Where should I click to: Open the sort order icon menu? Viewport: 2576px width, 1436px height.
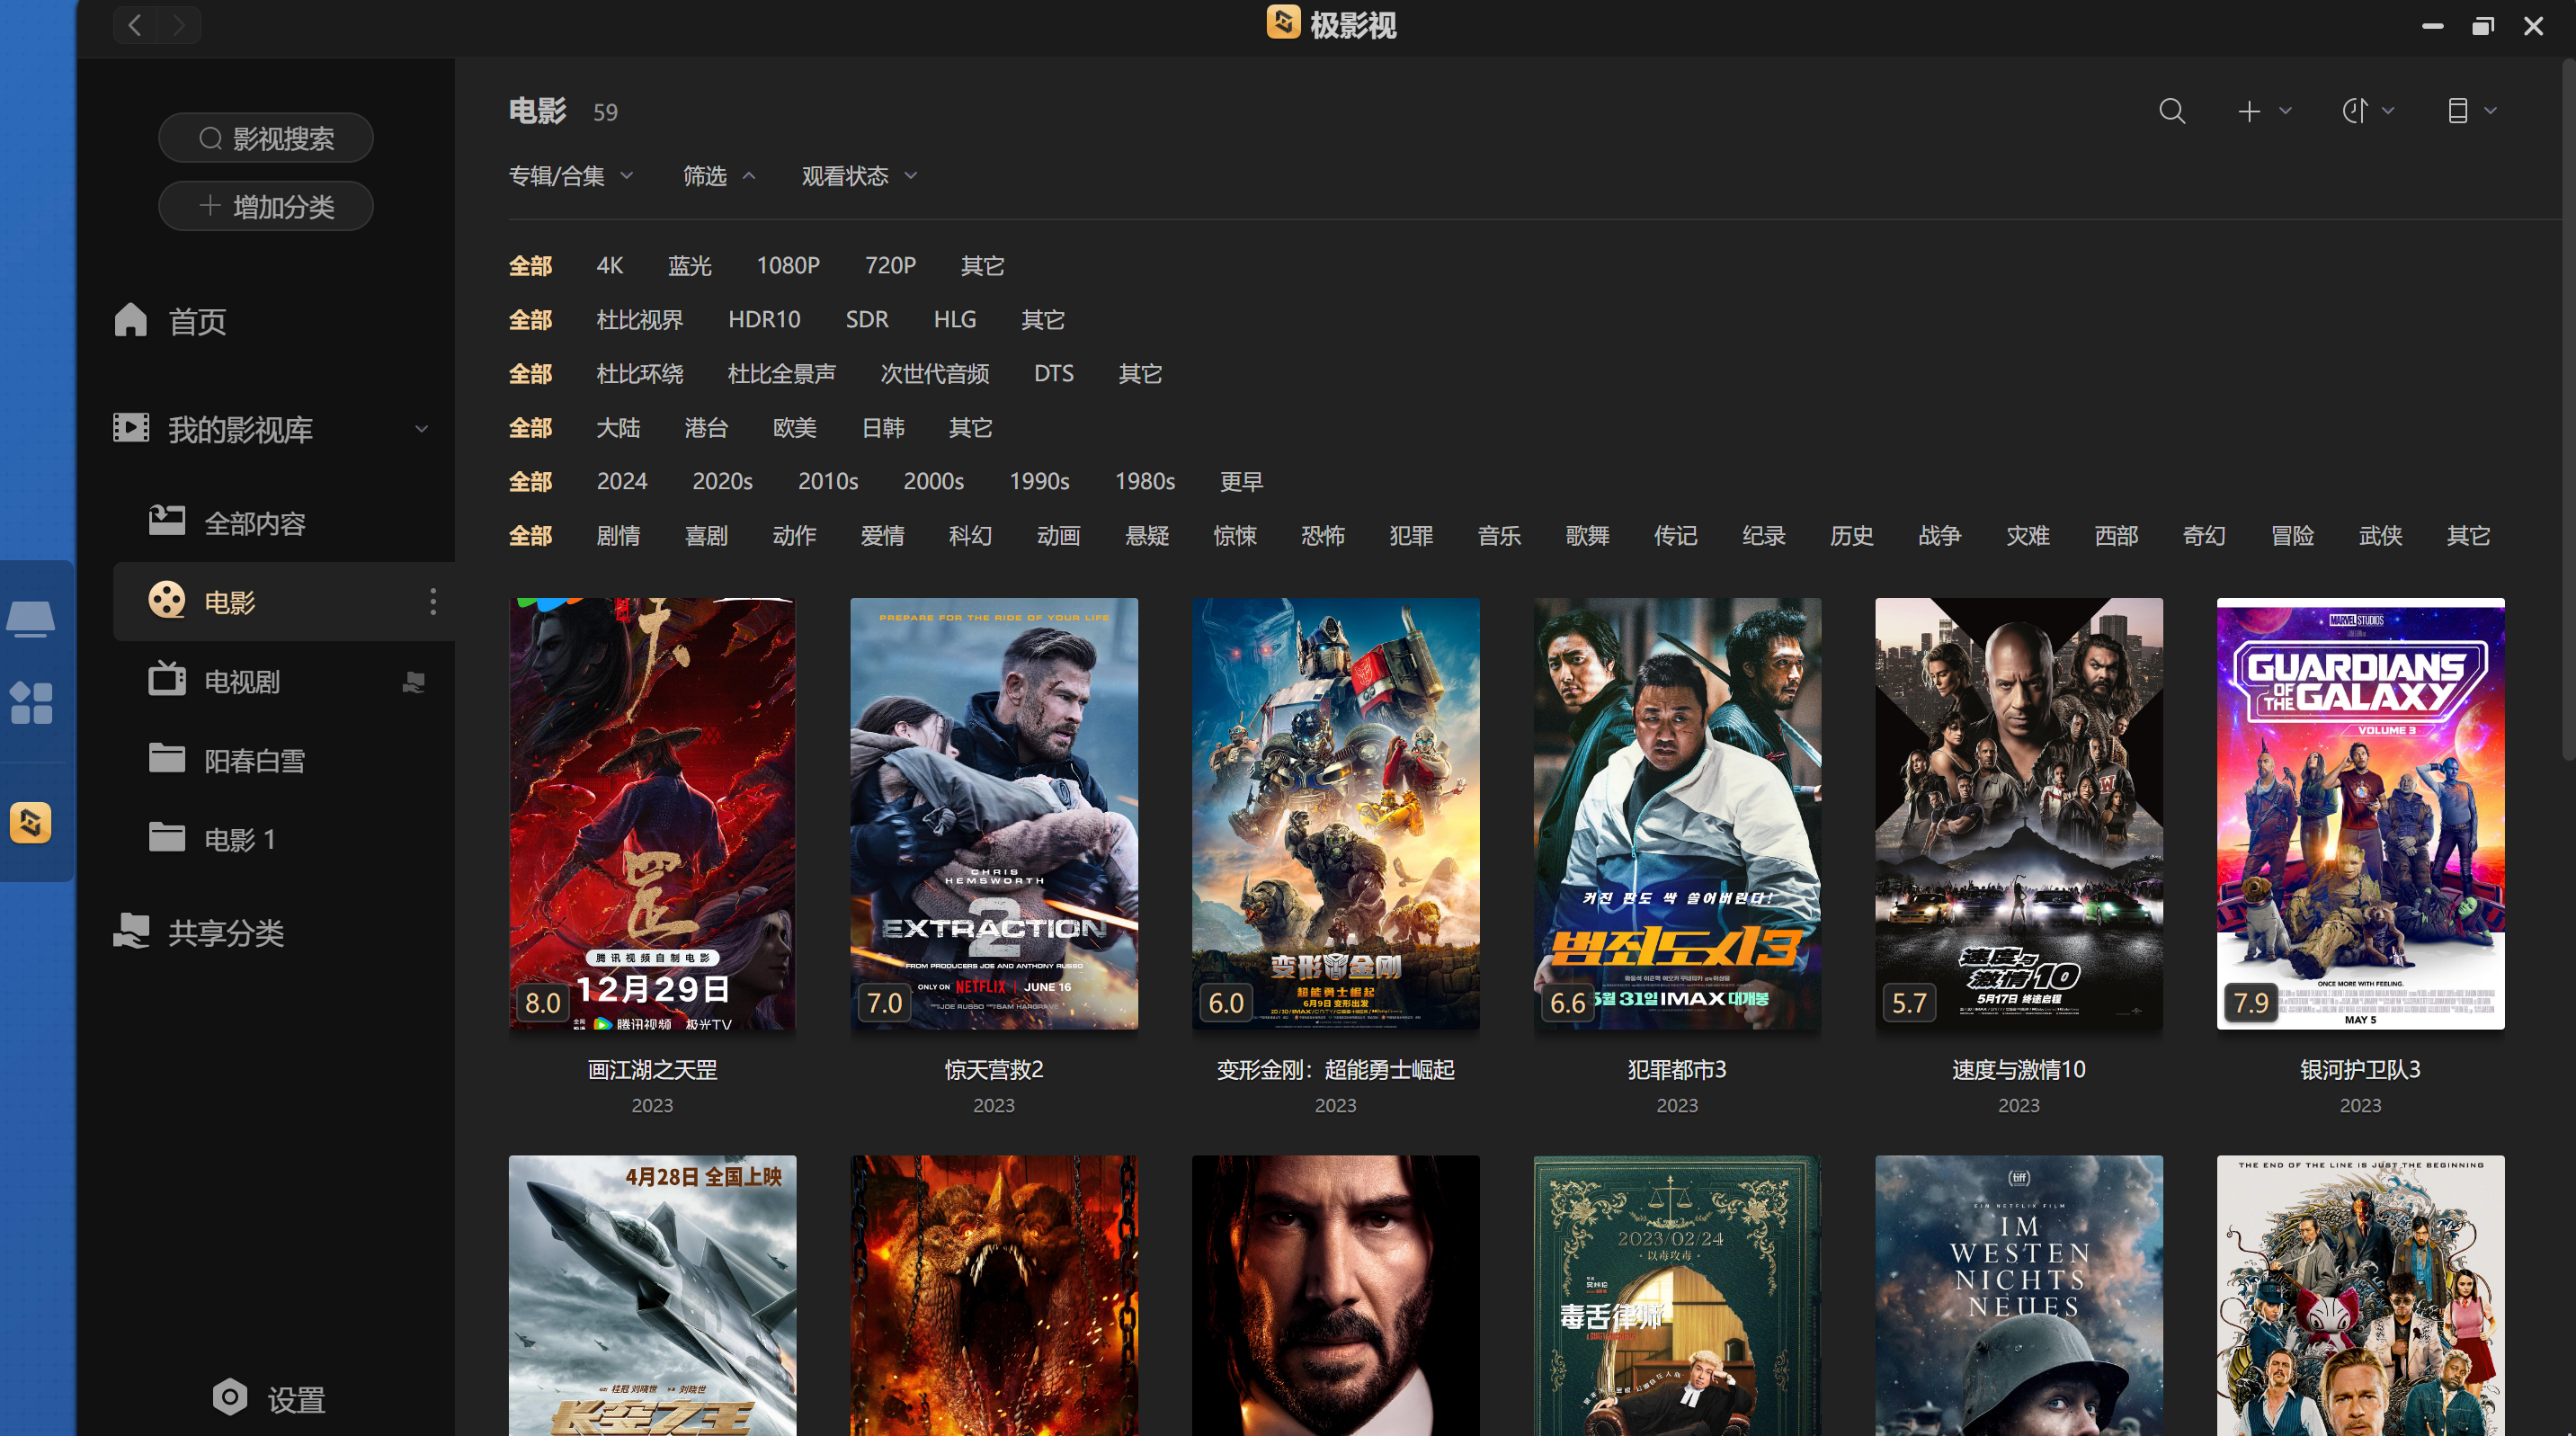(x=2354, y=111)
